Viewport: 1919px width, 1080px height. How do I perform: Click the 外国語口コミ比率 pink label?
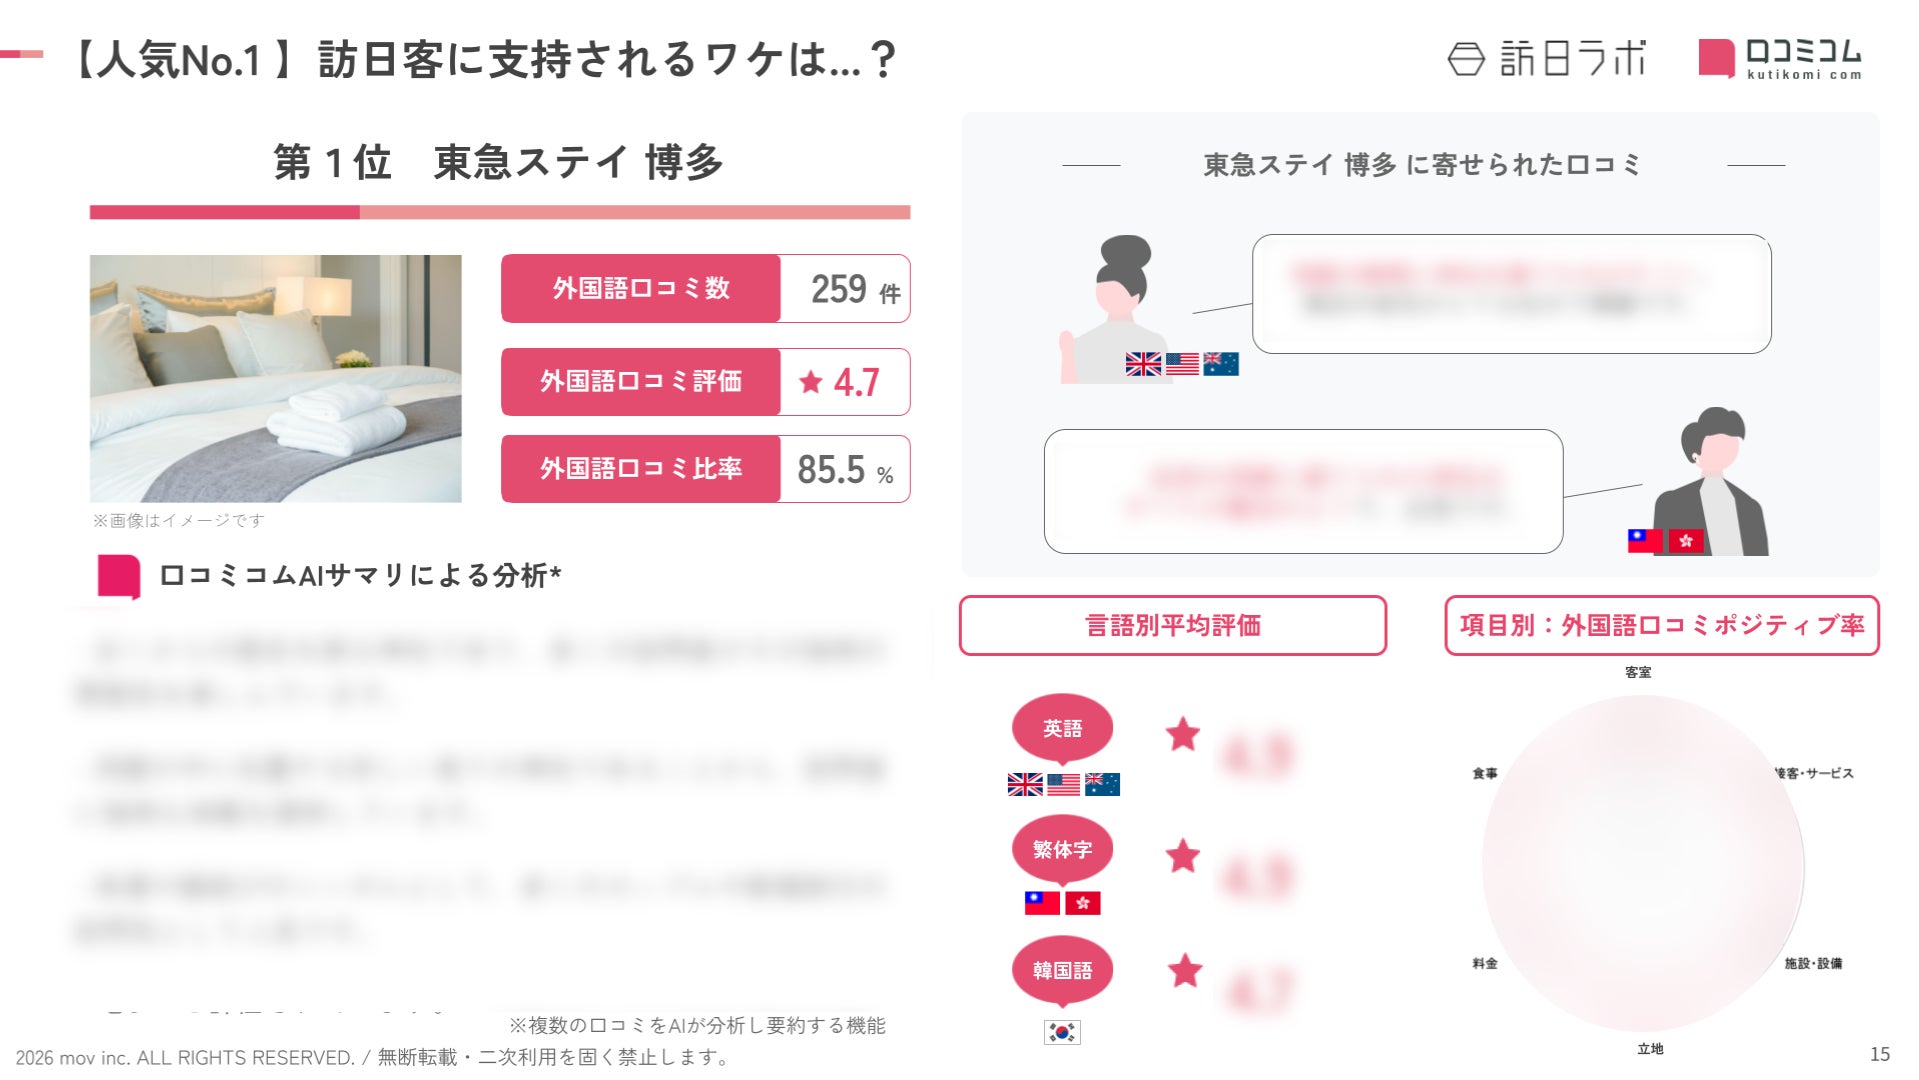click(641, 469)
